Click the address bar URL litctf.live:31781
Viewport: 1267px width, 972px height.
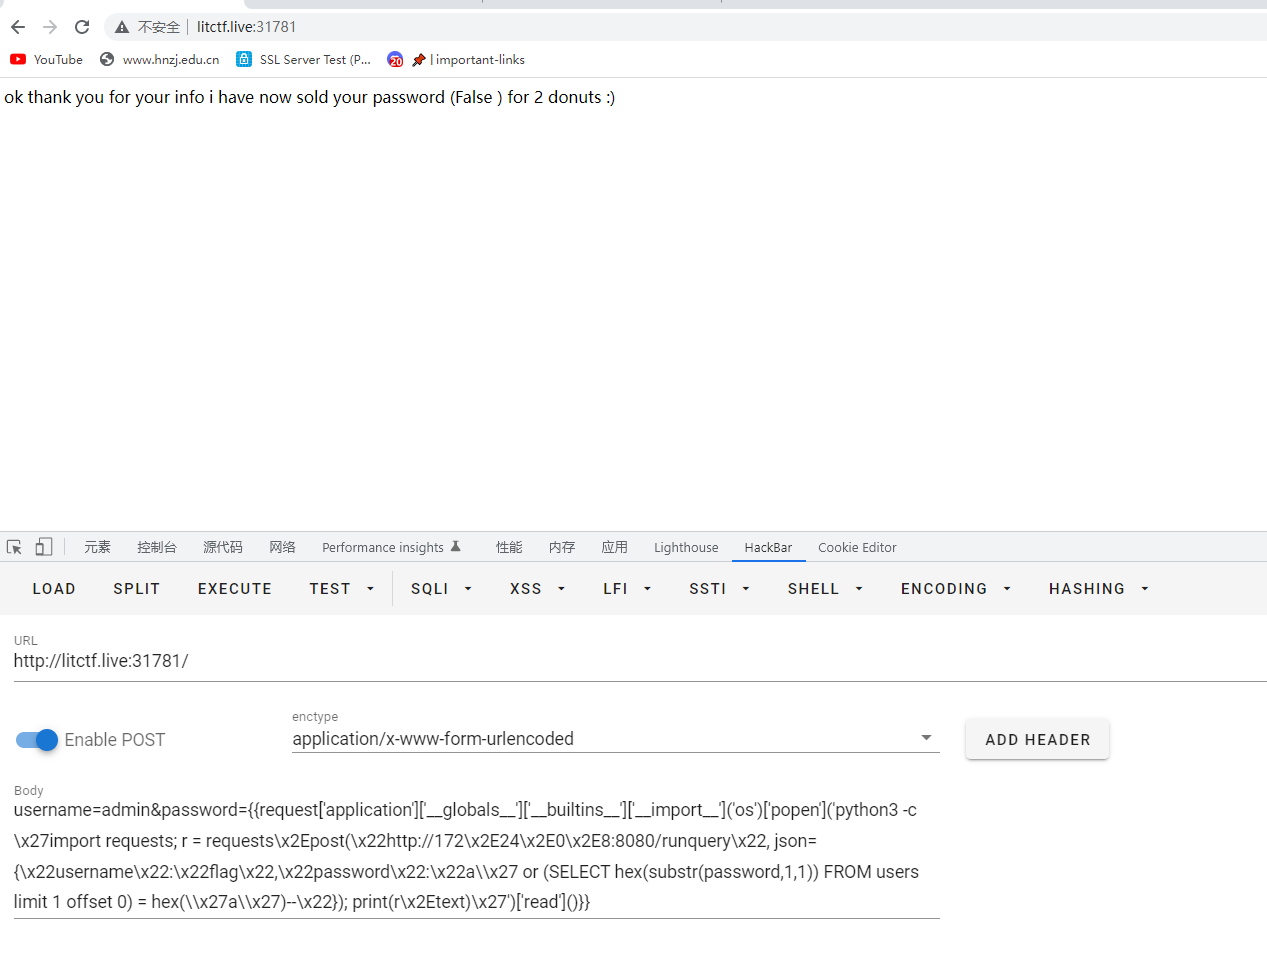tap(246, 27)
